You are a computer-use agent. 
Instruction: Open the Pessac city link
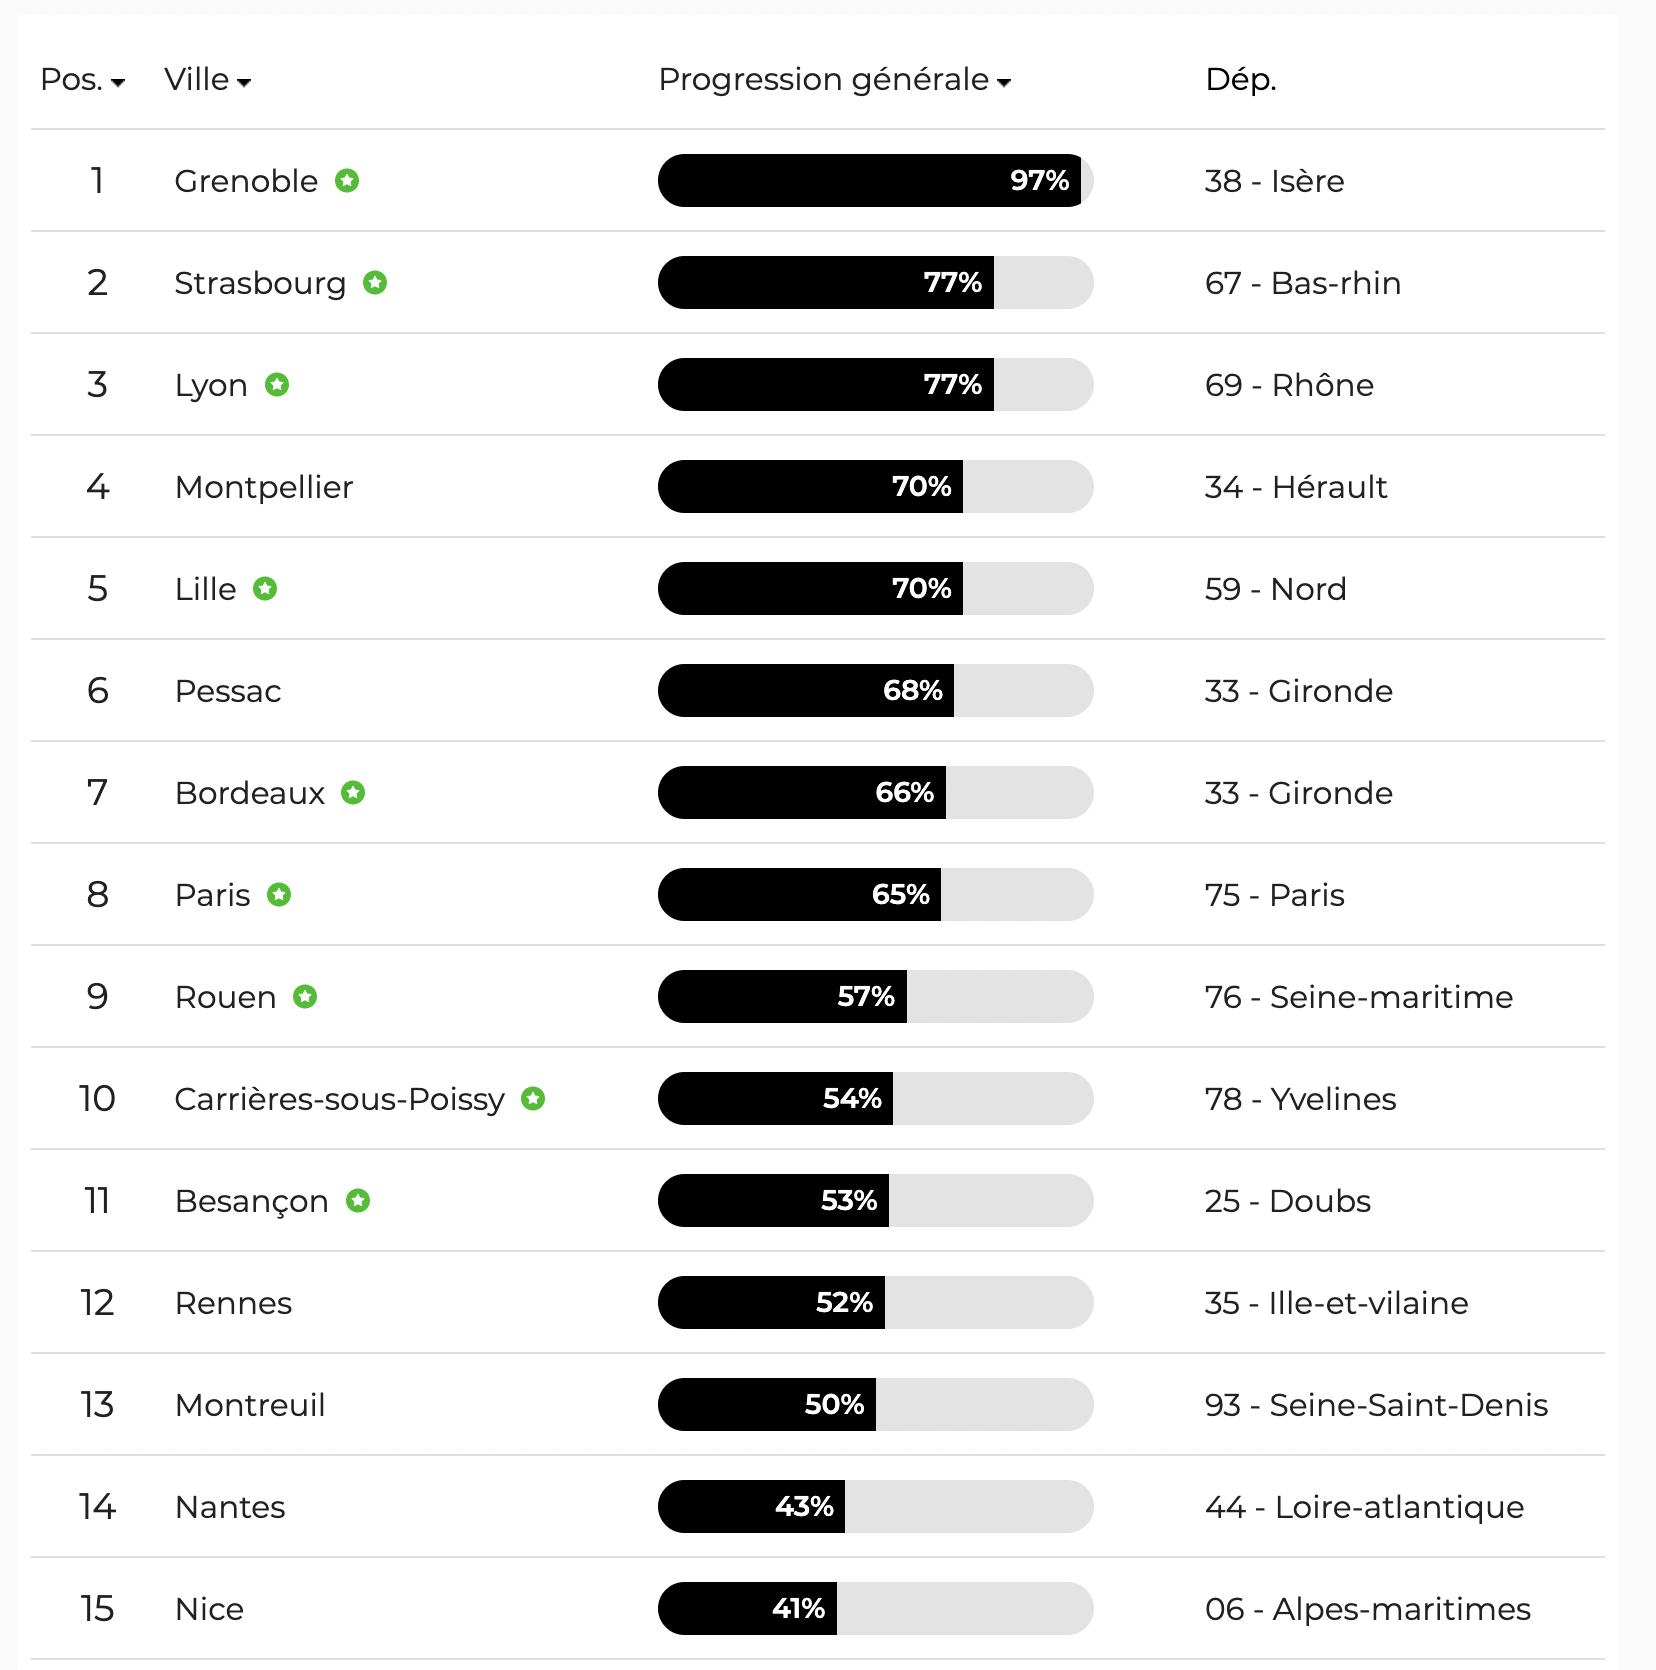click(228, 691)
